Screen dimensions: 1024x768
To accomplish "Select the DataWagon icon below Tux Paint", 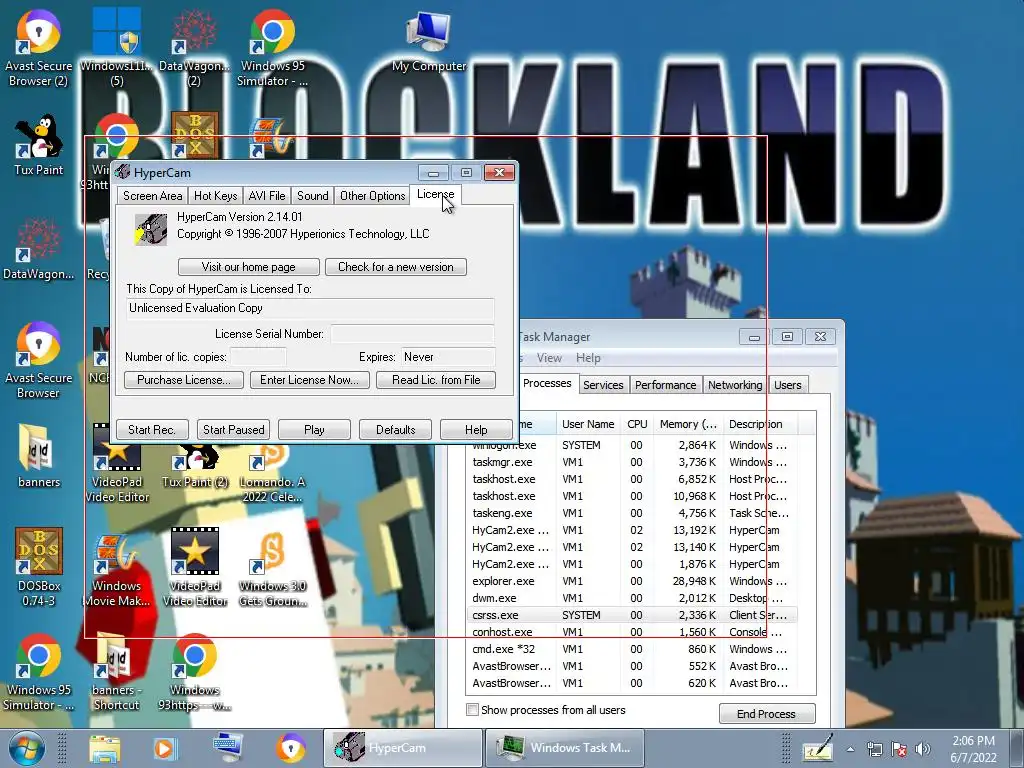I will point(39,249).
